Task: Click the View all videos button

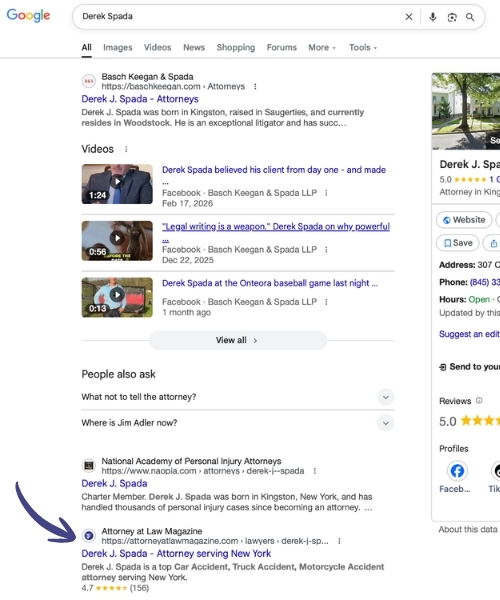Action: click(x=238, y=340)
